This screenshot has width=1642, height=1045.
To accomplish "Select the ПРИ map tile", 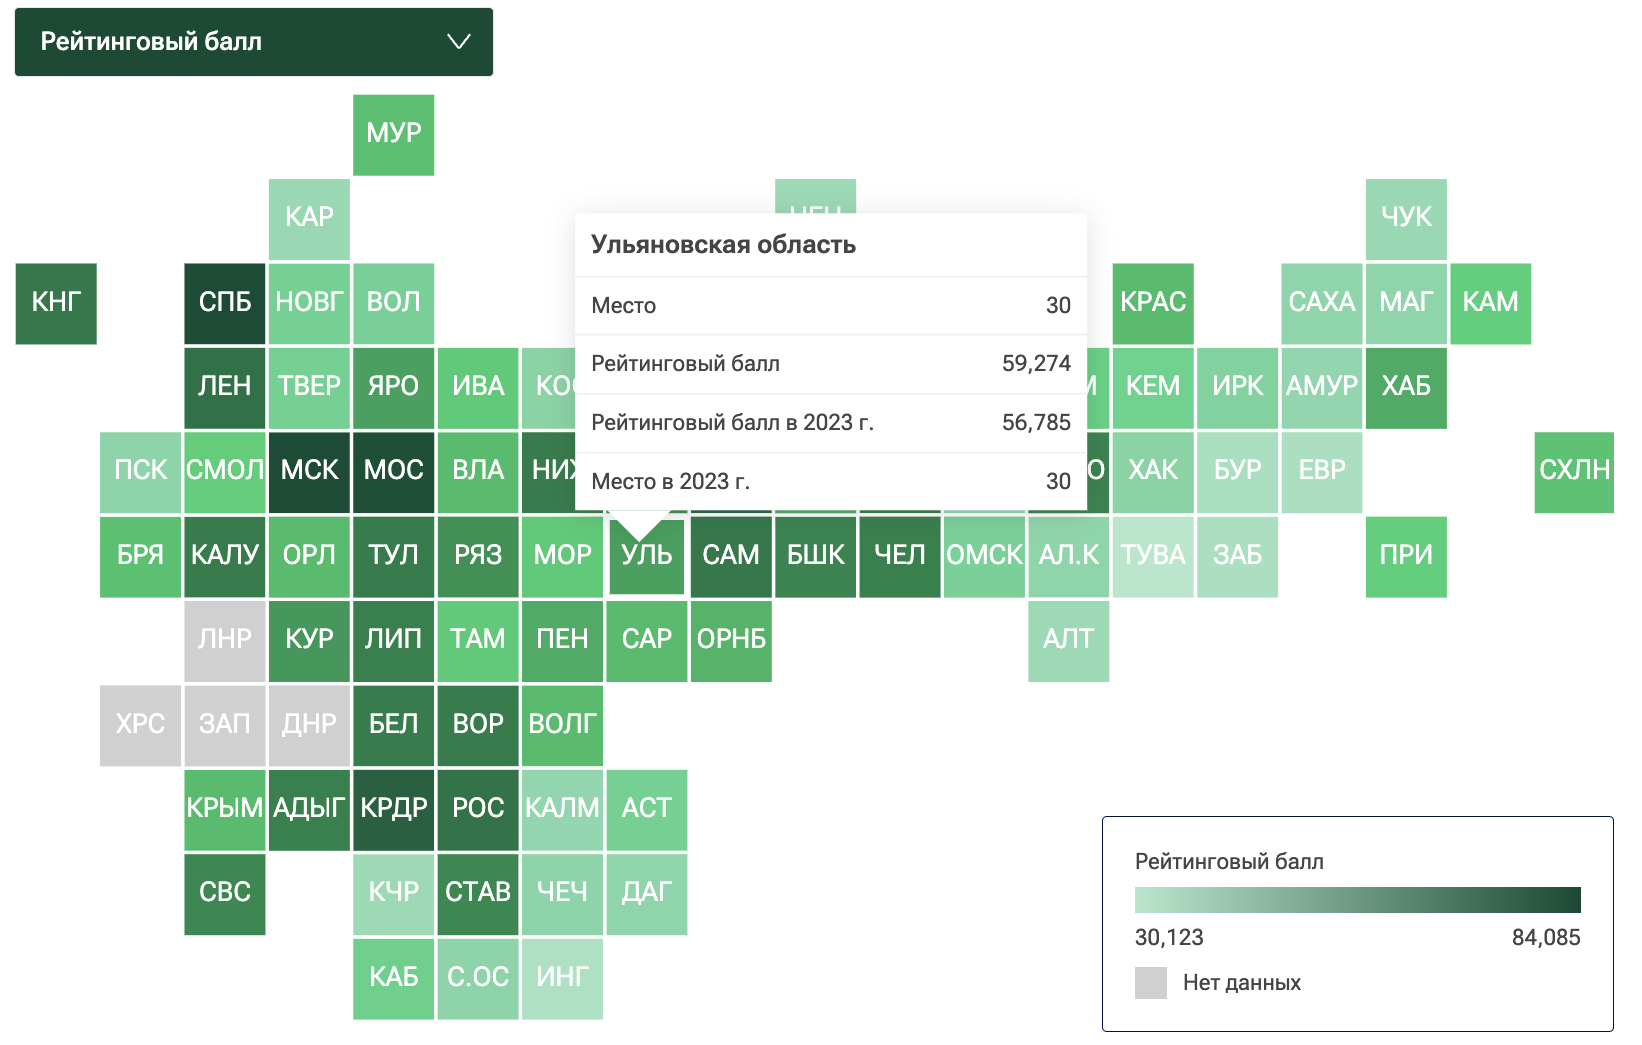I will point(1406,557).
